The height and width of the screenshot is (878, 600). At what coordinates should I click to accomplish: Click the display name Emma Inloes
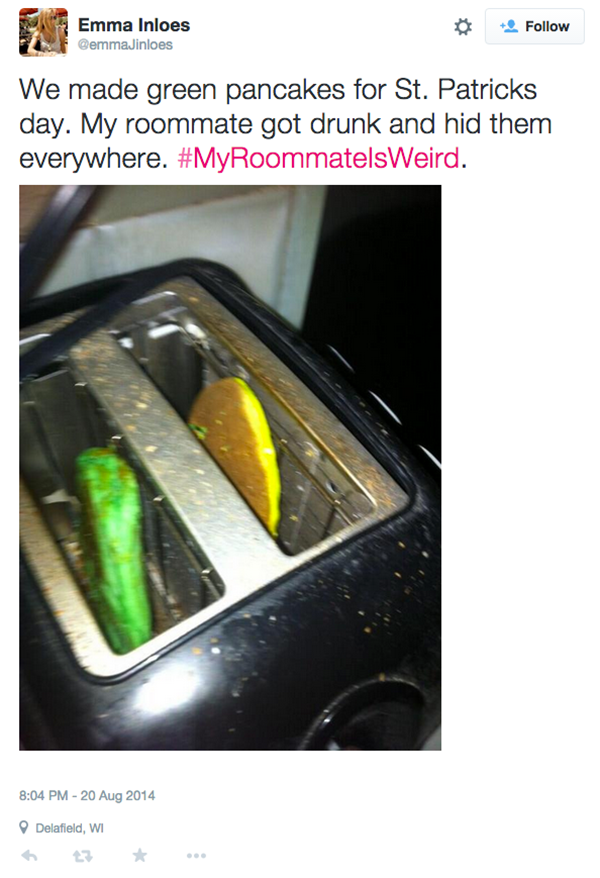pos(134,25)
